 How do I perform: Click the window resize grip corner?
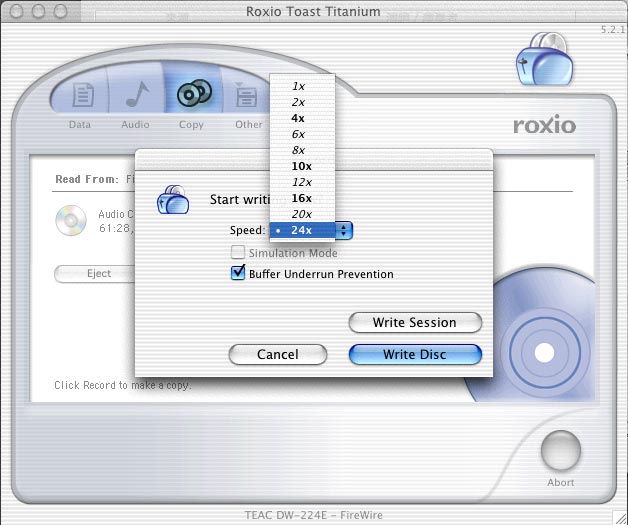(619, 517)
